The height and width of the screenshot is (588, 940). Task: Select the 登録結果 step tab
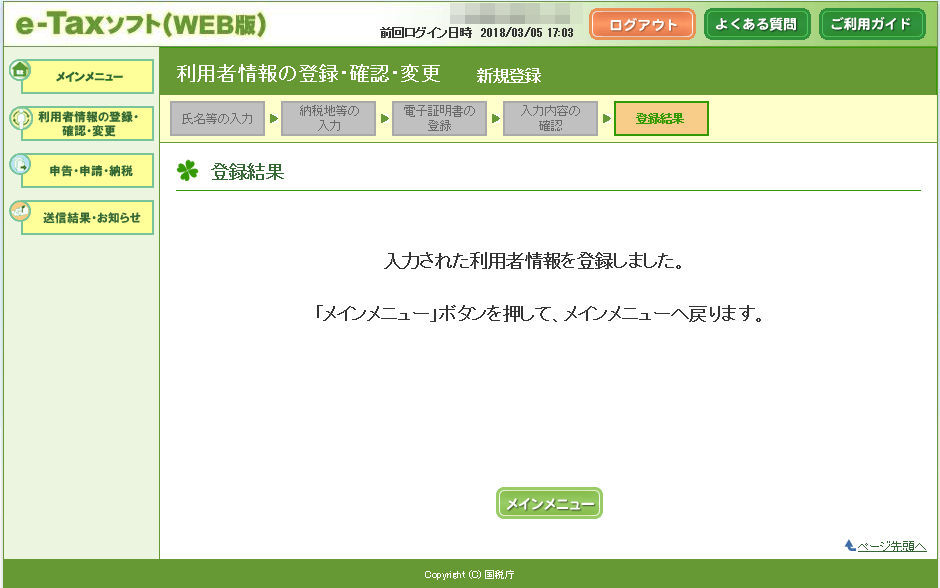click(x=661, y=118)
